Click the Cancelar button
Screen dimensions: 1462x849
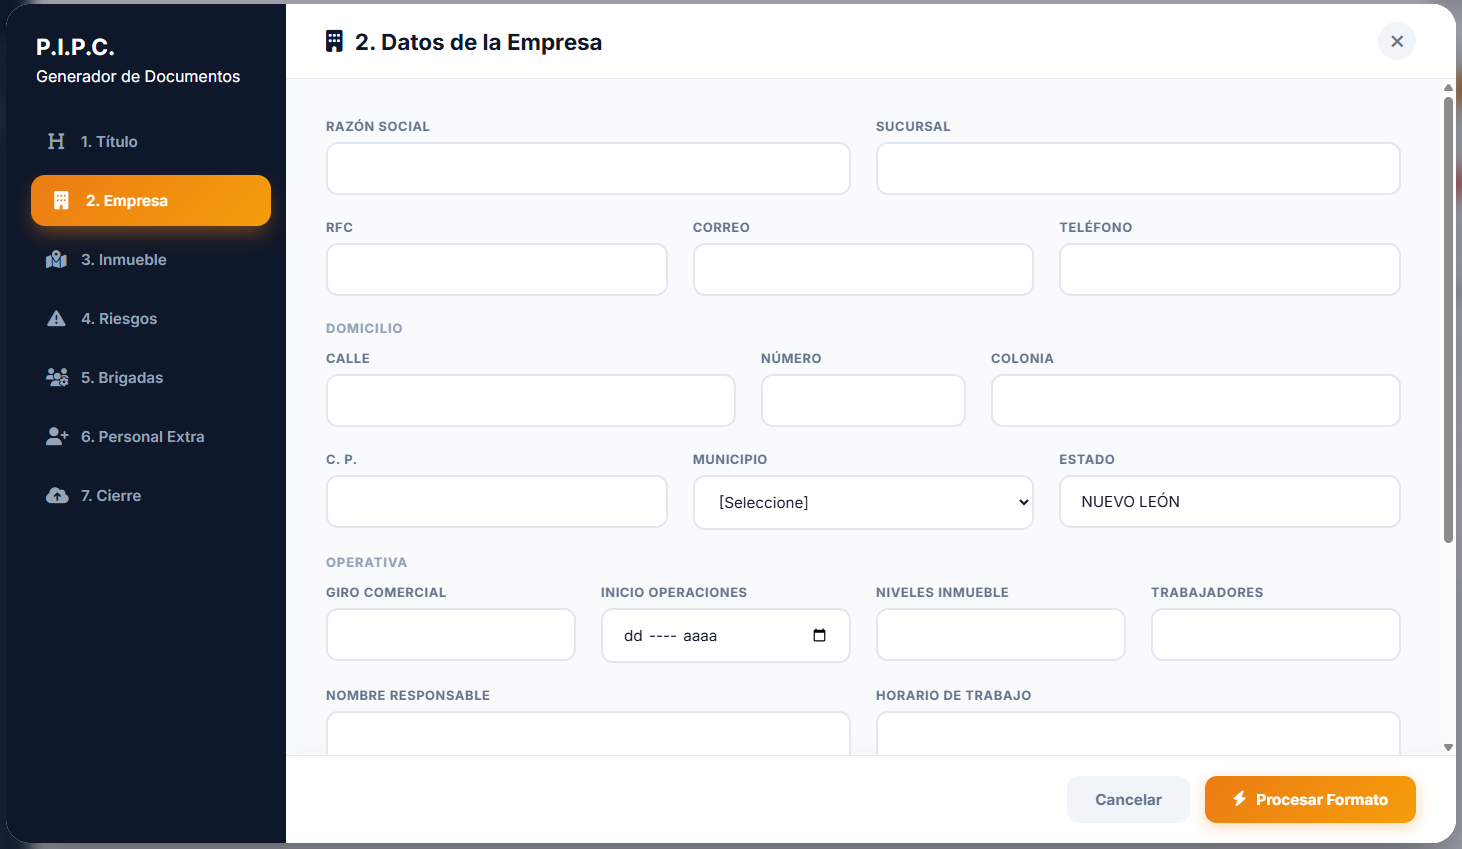pyautogui.click(x=1128, y=799)
